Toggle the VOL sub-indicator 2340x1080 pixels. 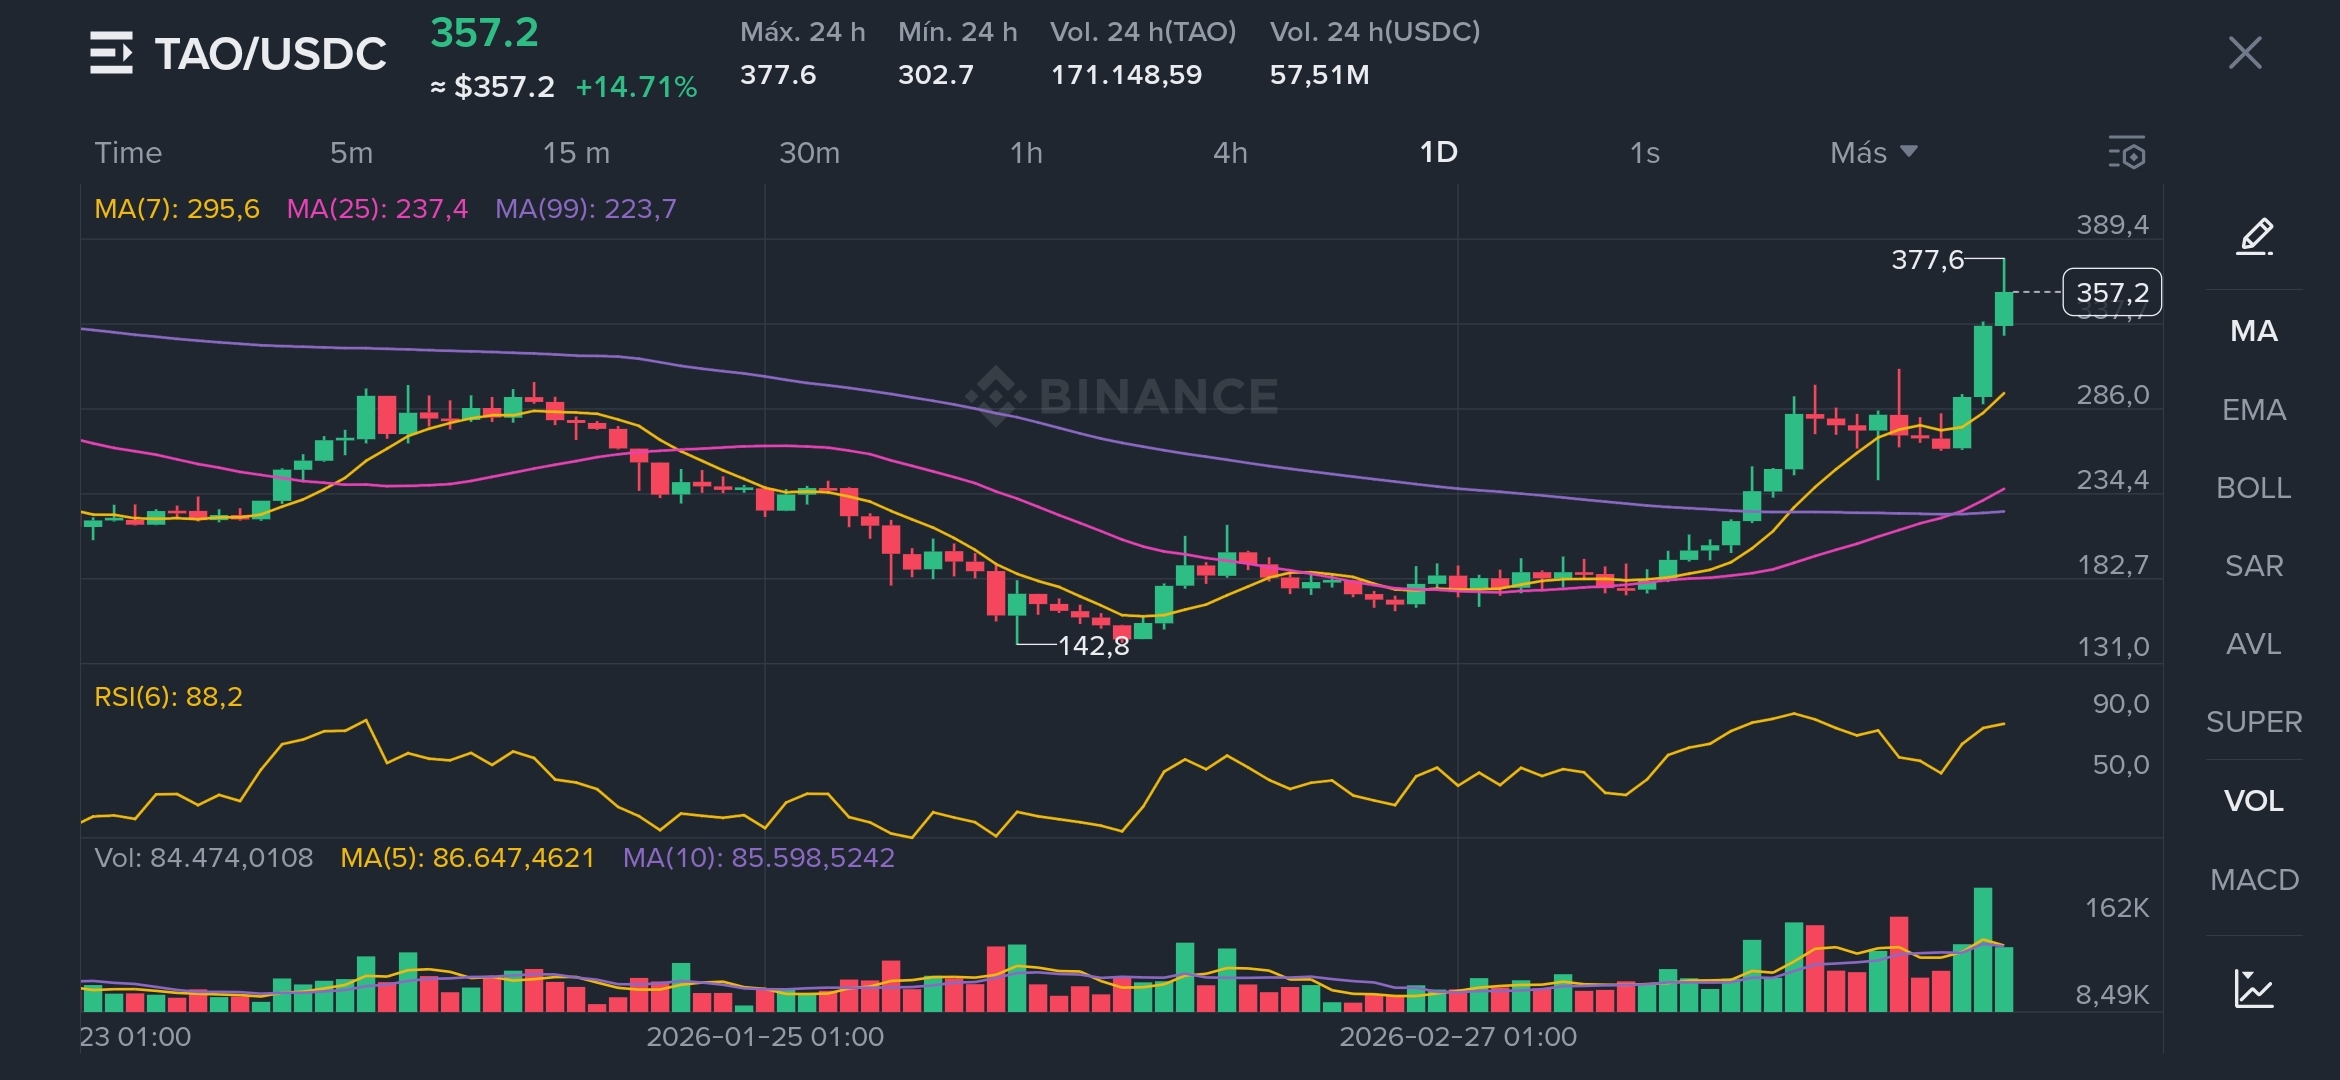(x=2254, y=801)
